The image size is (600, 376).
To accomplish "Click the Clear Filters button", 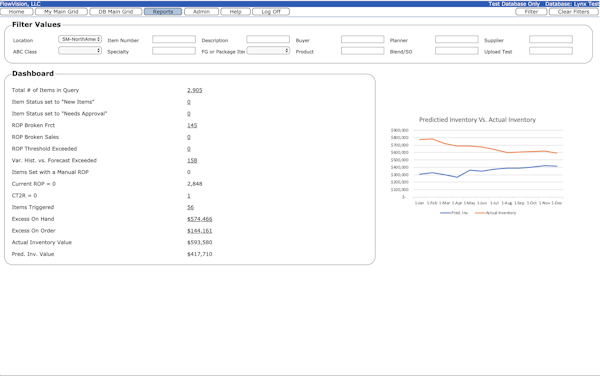I will coord(574,12).
